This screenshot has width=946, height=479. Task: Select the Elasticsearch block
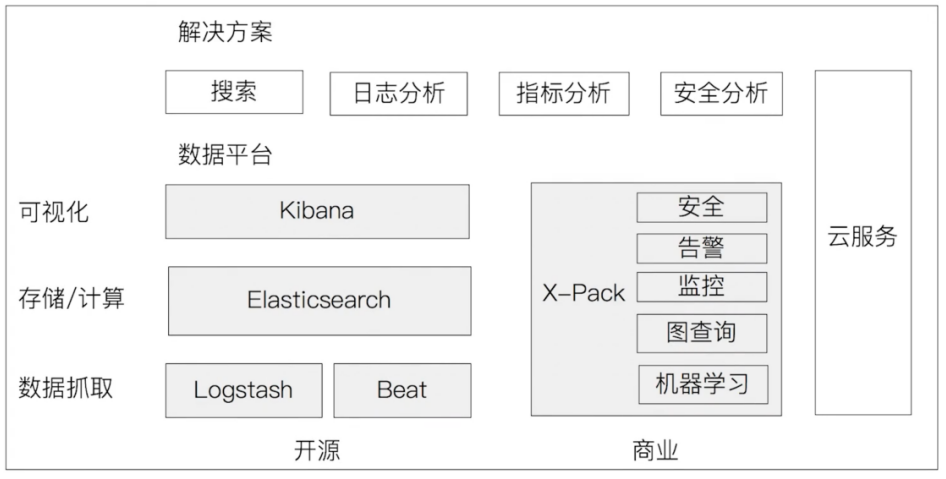(x=319, y=300)
